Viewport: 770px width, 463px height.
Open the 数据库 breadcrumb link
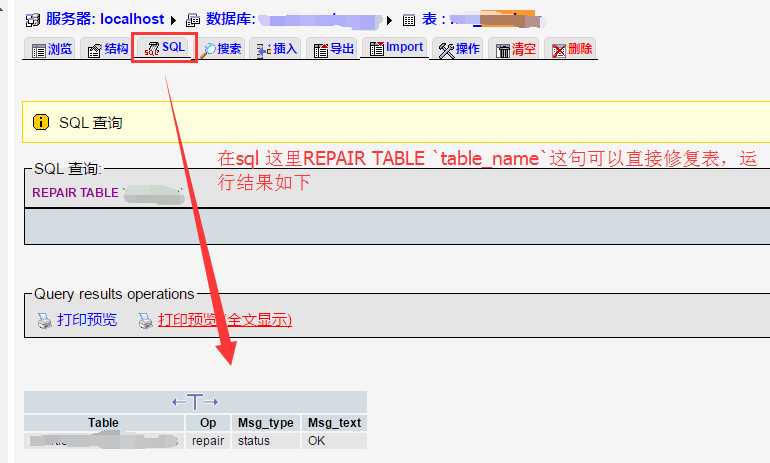[x=293, y=20]
